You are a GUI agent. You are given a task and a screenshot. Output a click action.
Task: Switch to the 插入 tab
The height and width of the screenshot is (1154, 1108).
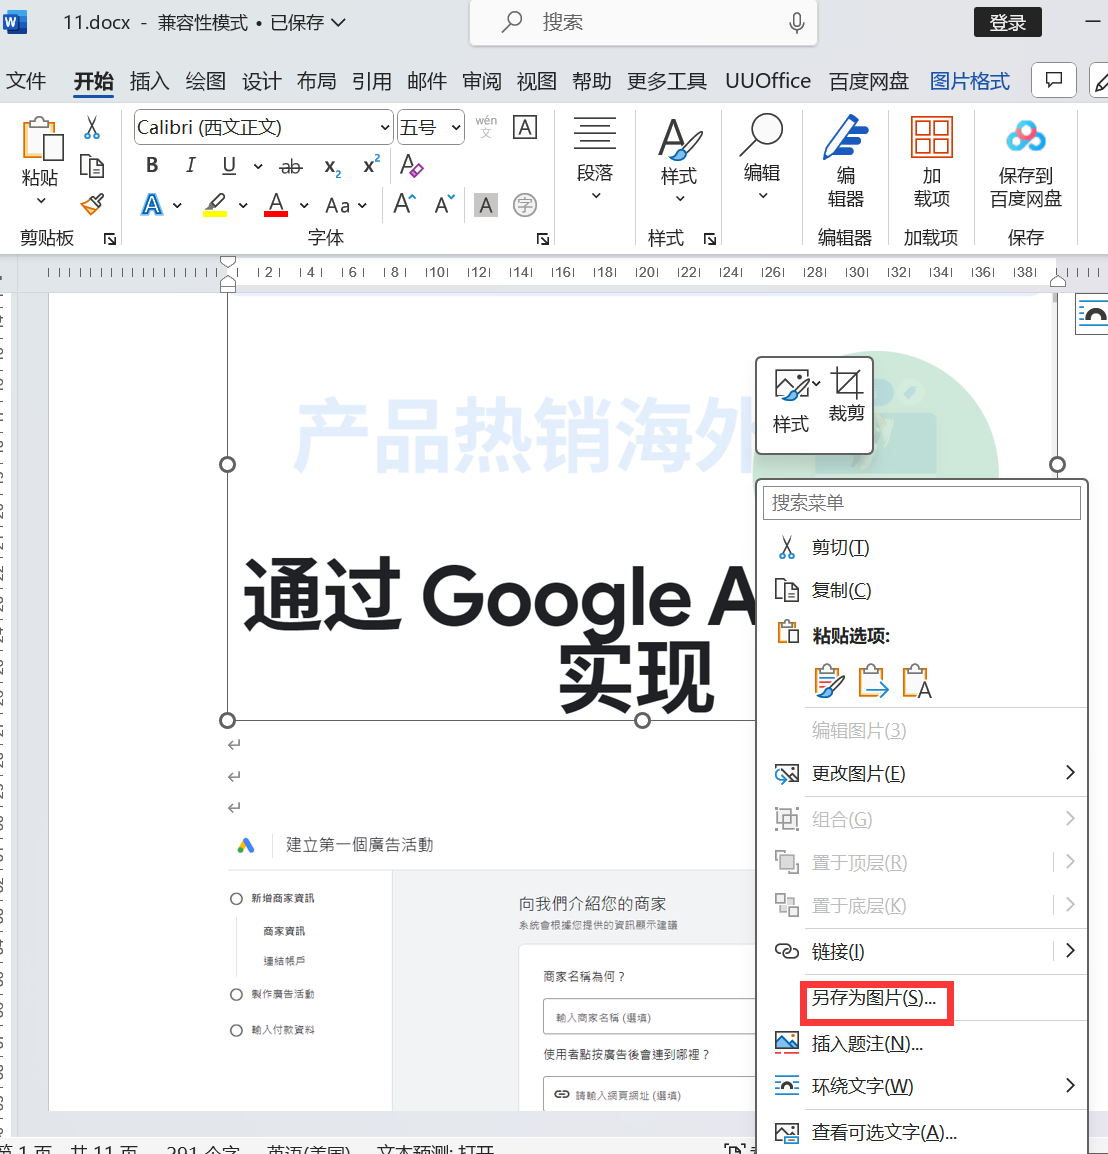click(x=149, y=81)
